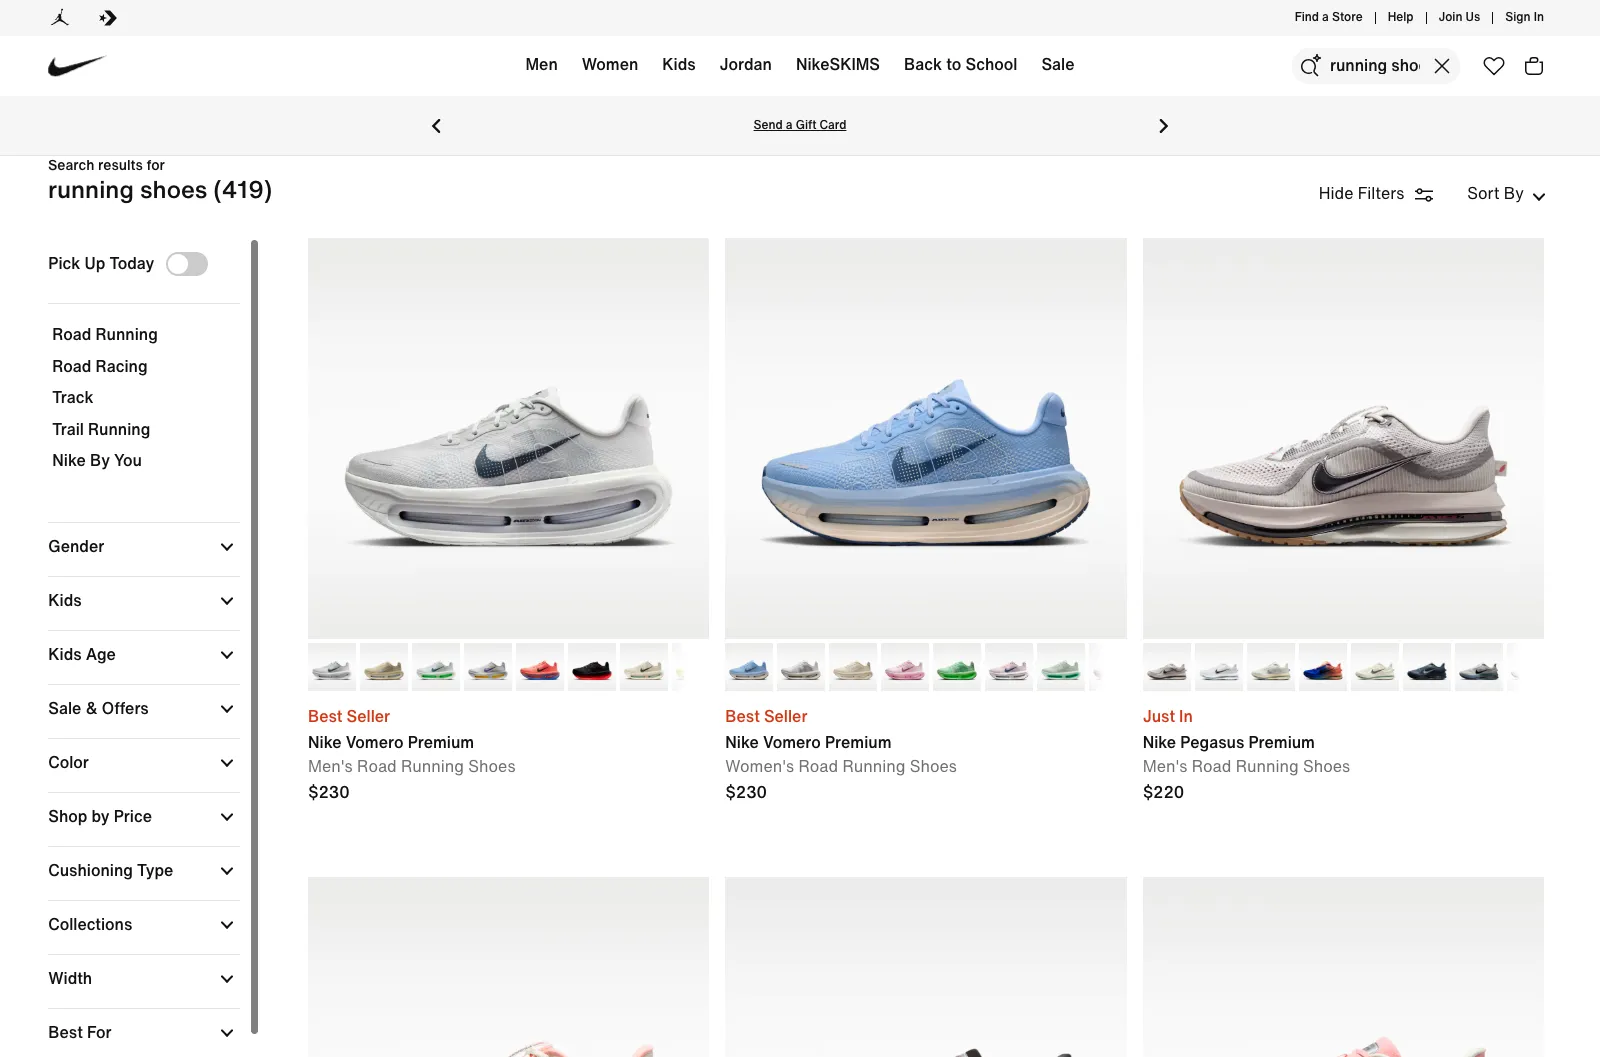Screen dimensions: 1600x1057
Task: Select pink colorway of Women's Vomero Premium
Action: 905,667
